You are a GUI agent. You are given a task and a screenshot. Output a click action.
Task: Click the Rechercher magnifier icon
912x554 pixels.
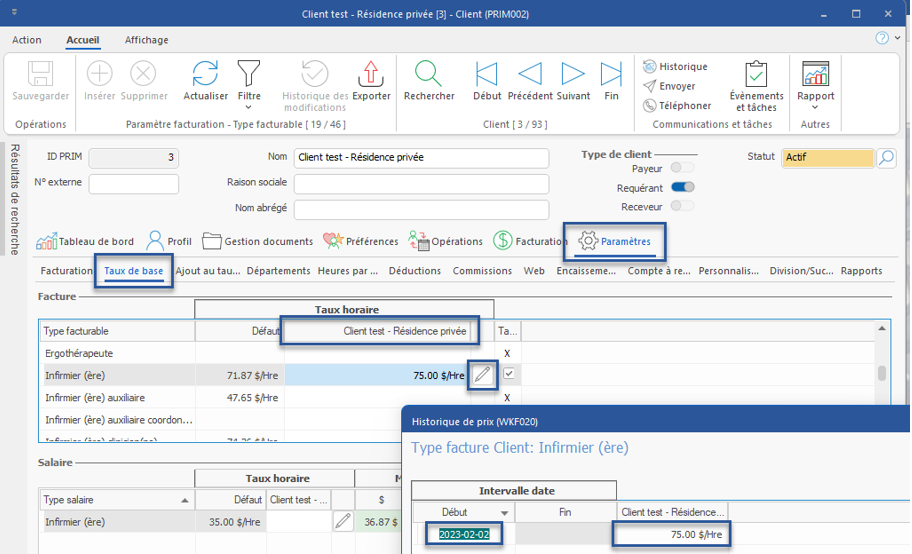coord(429,74)
